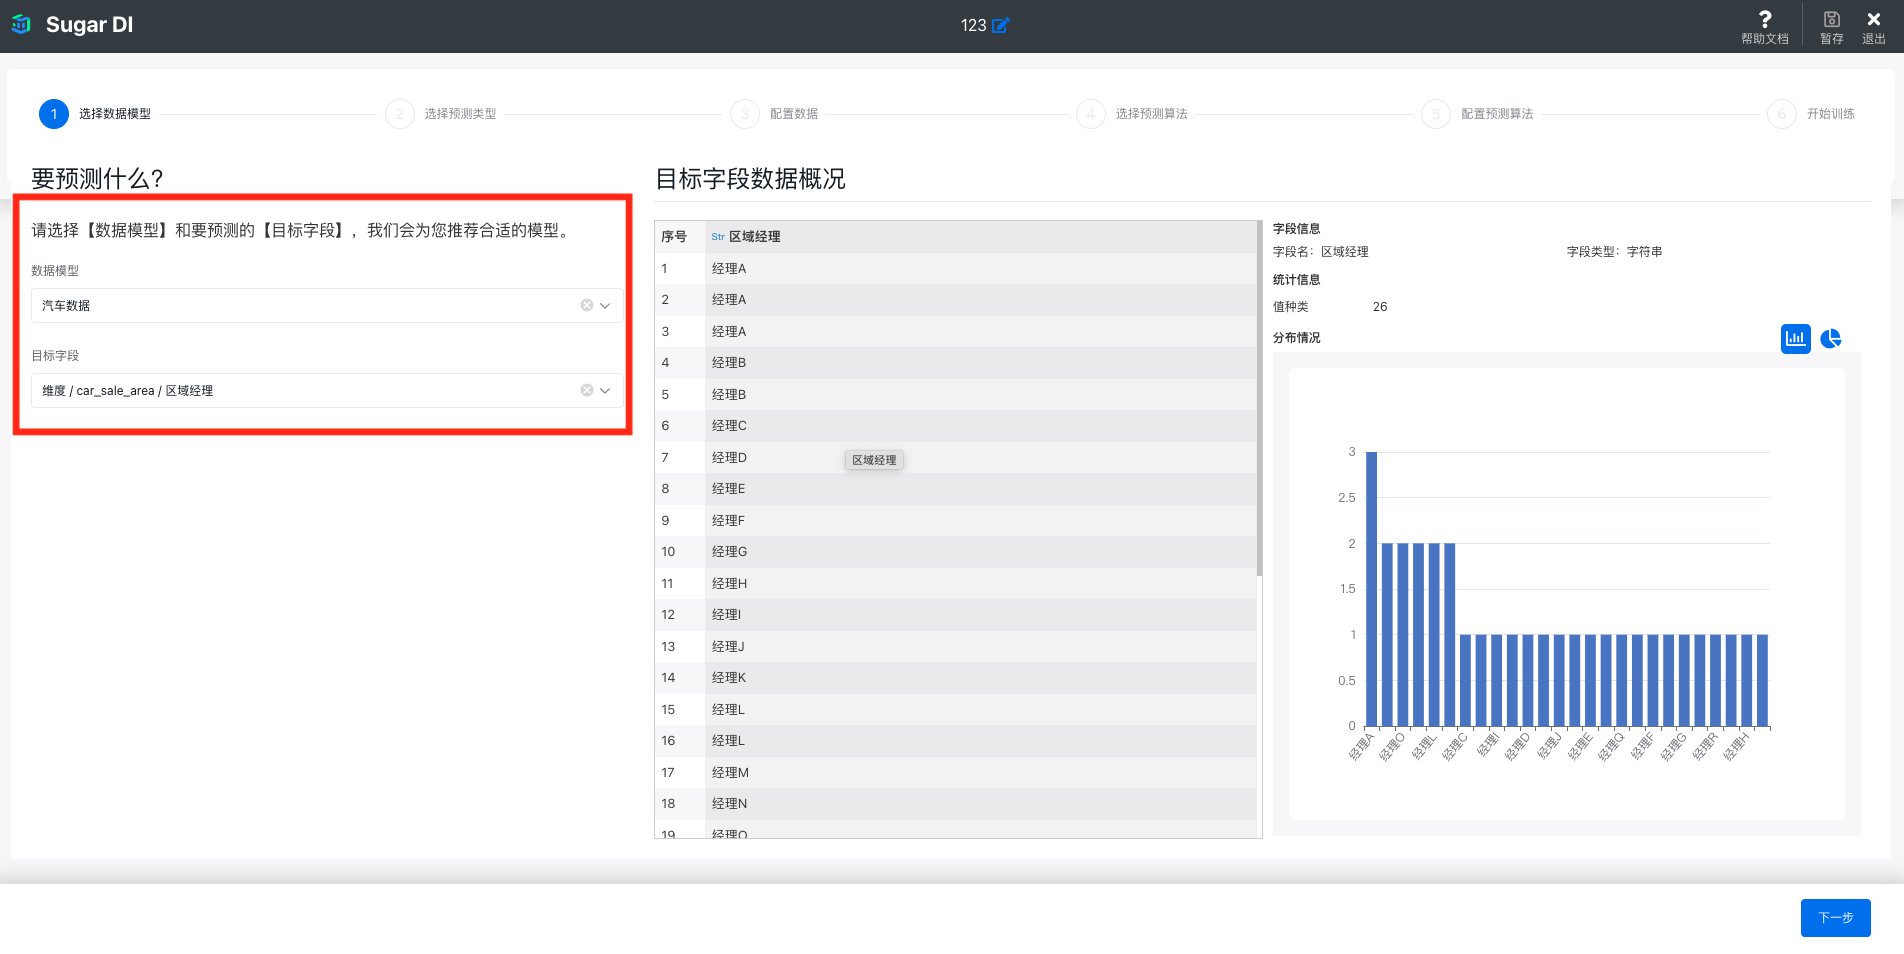
Task: Click the tallest bar 经理A in chart
Action: click(x=1372, y=589)
